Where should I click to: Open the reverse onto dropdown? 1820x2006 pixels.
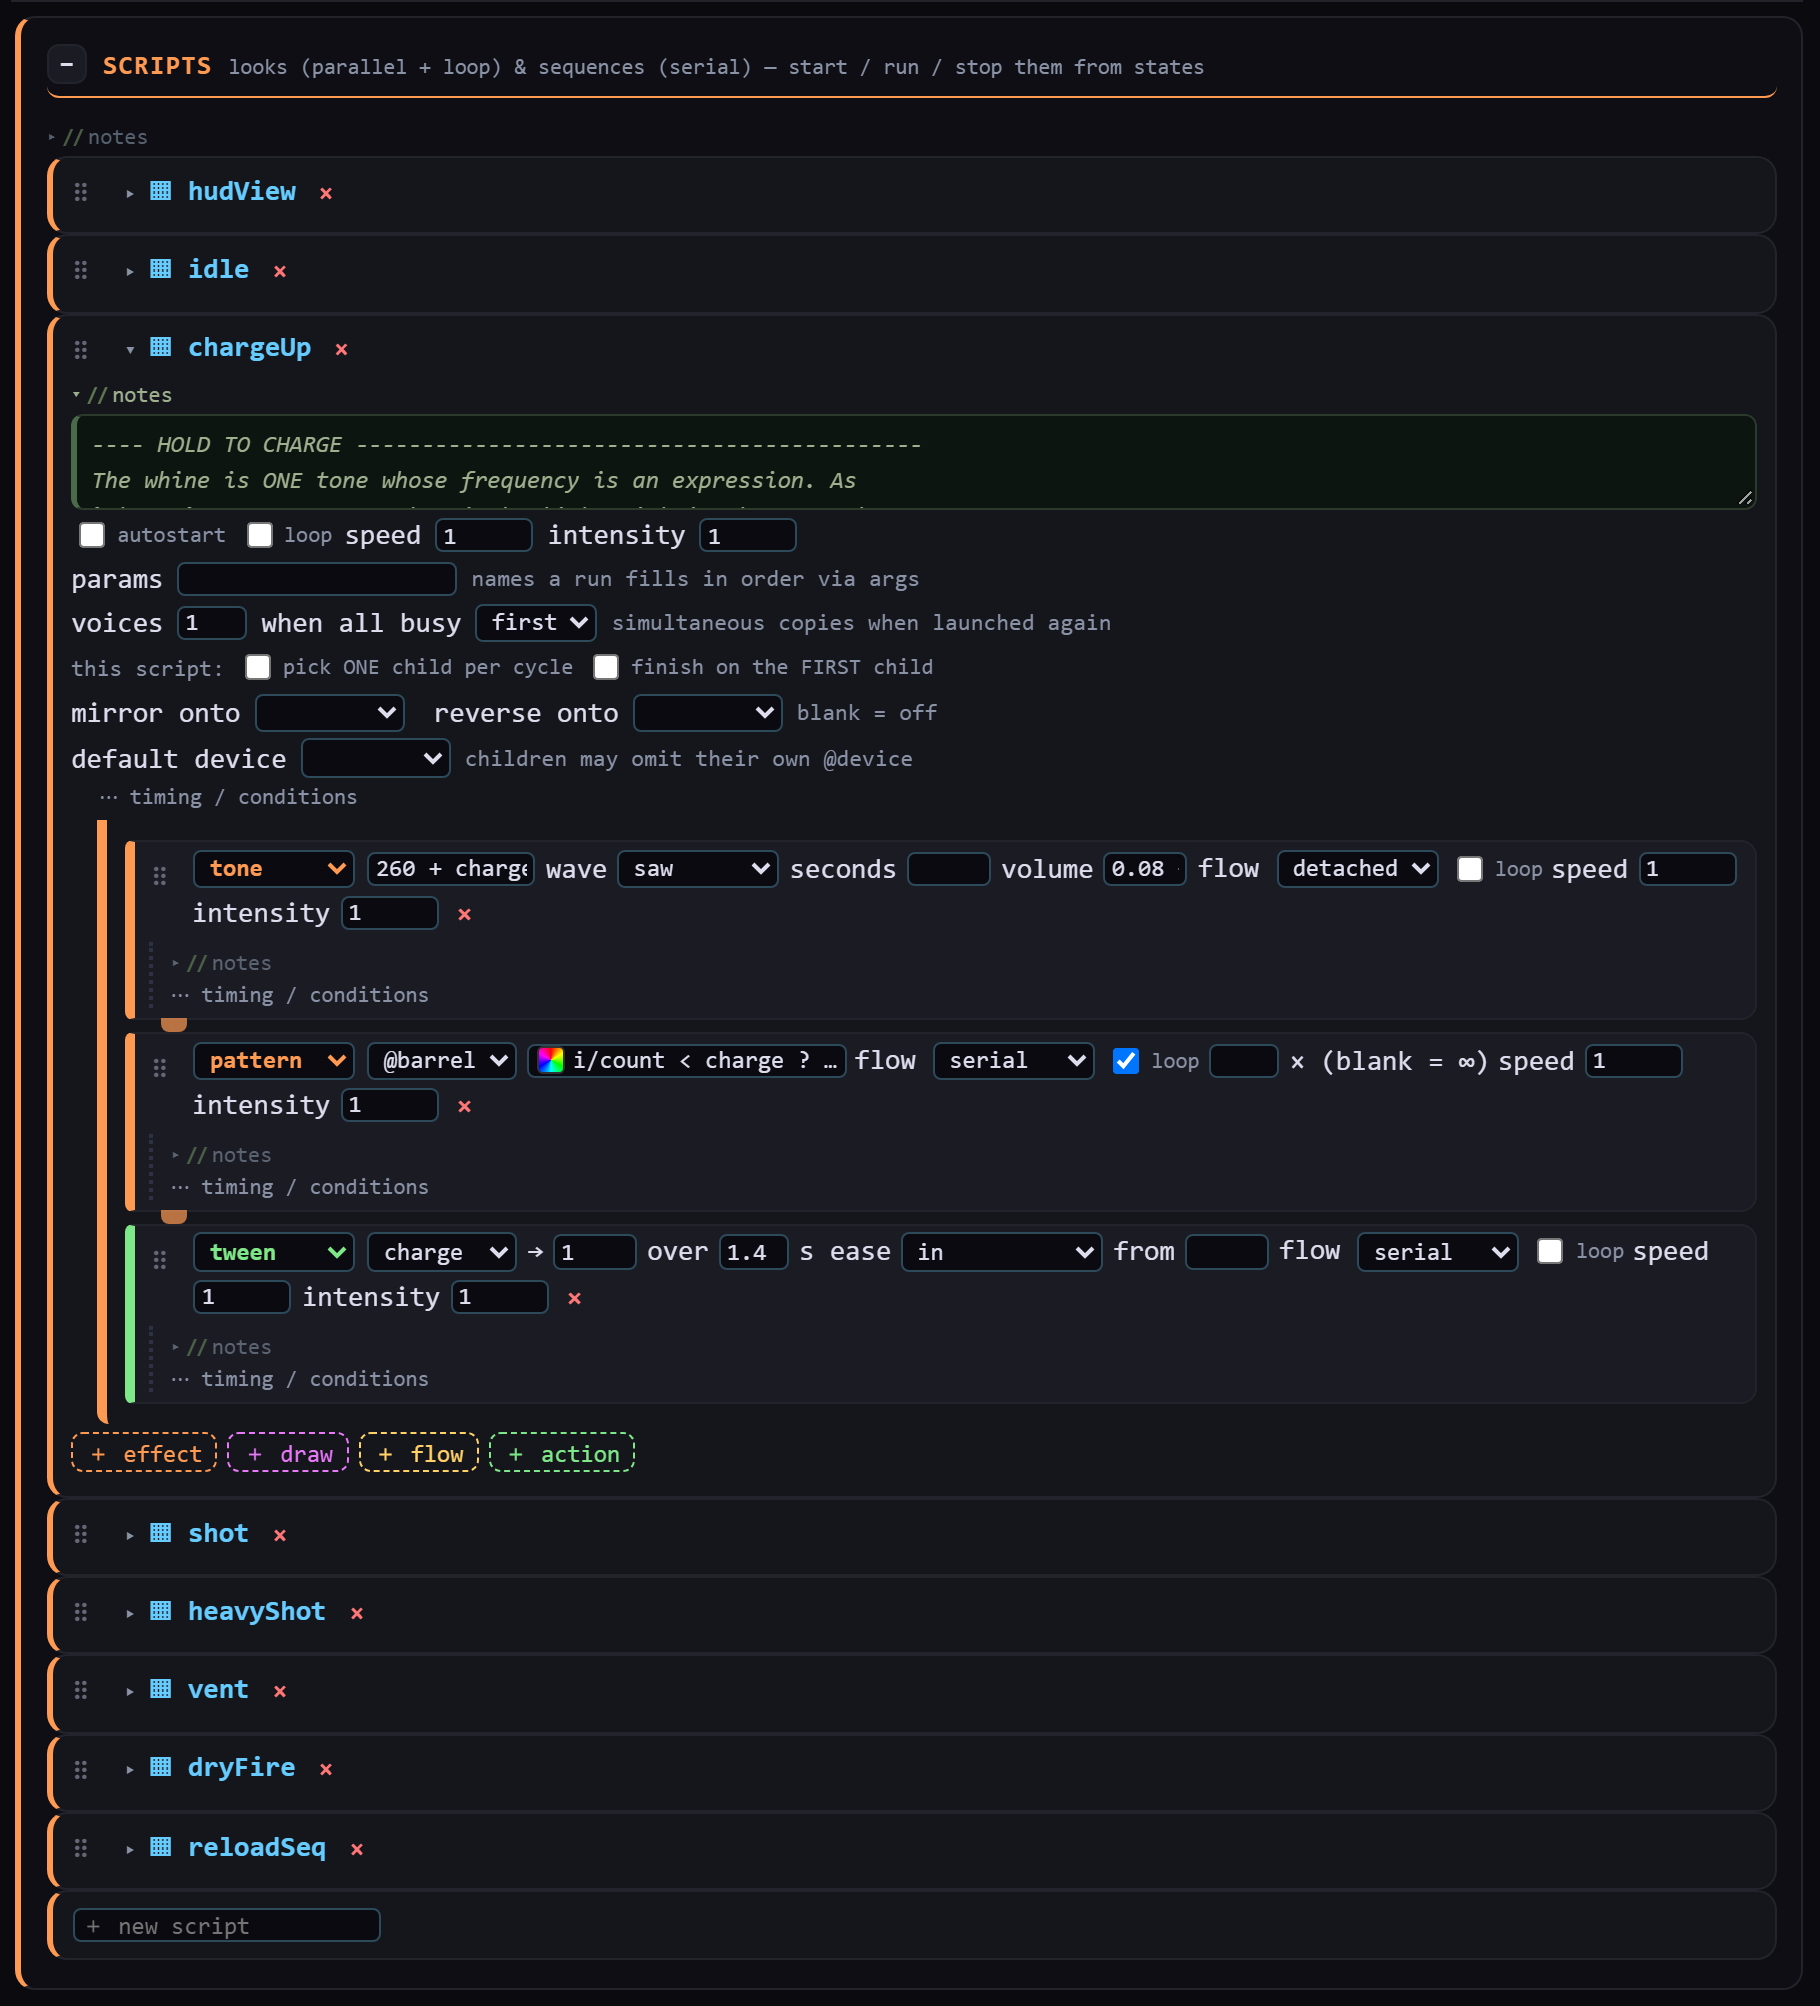point(708,713)
